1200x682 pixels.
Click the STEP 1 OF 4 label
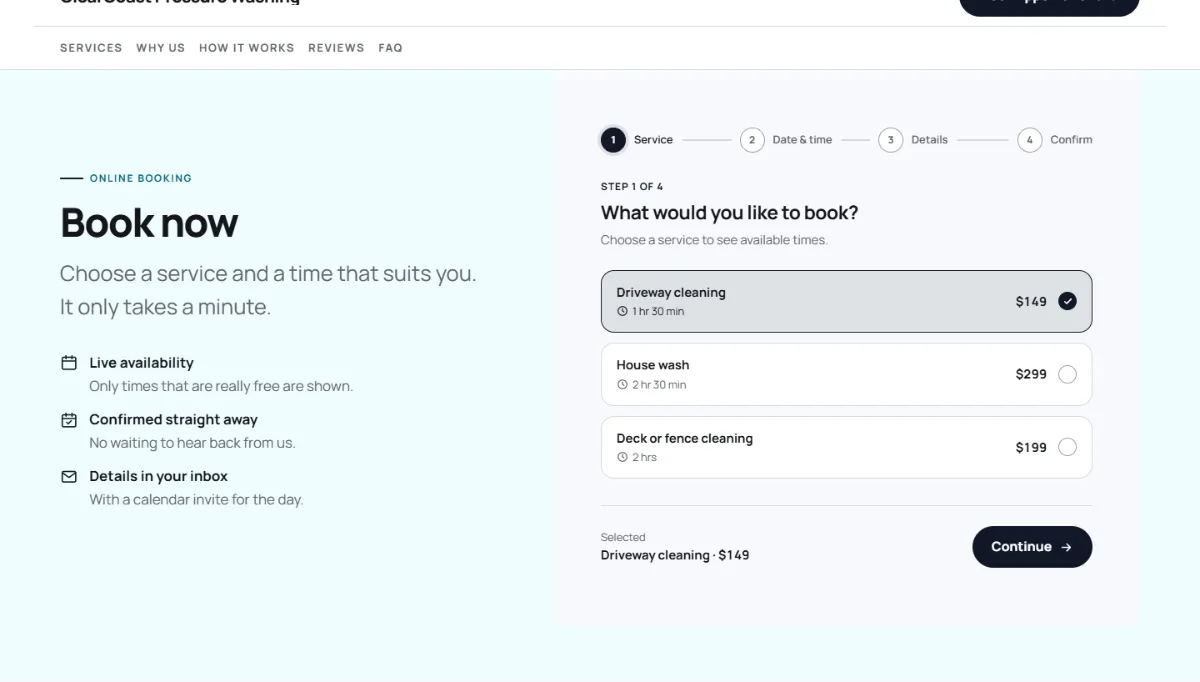point(632,187)
